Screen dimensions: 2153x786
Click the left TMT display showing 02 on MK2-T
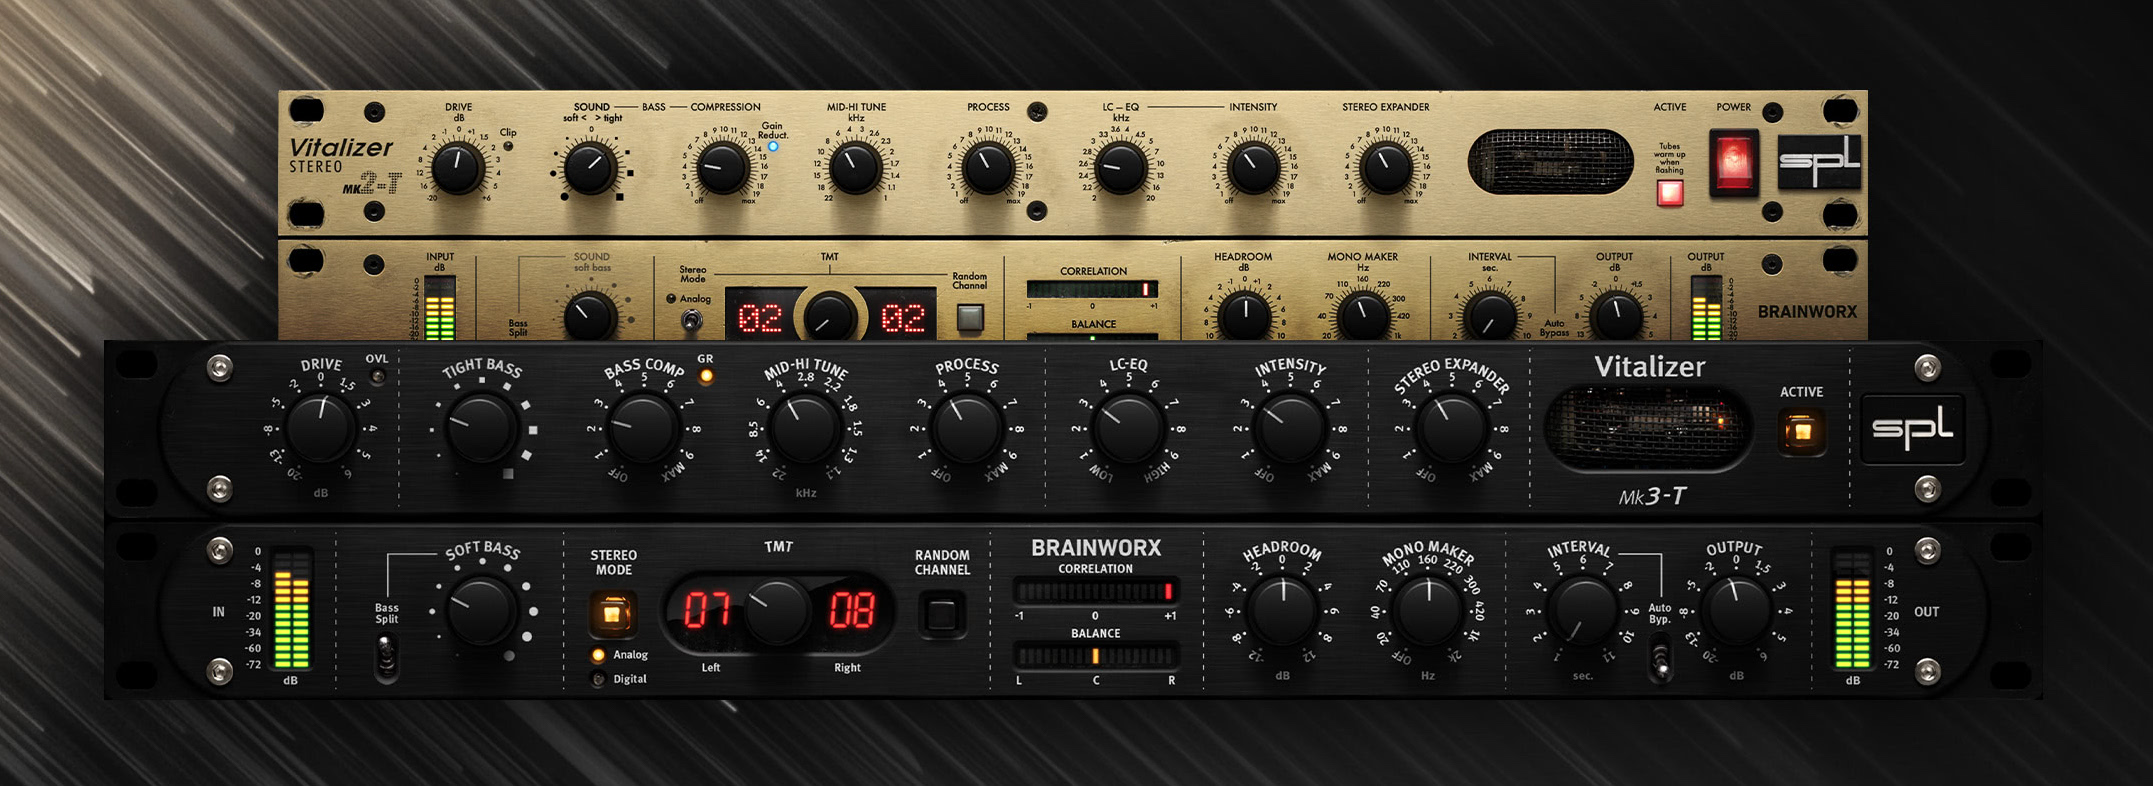pyautogui.click(x=760, y=318)
